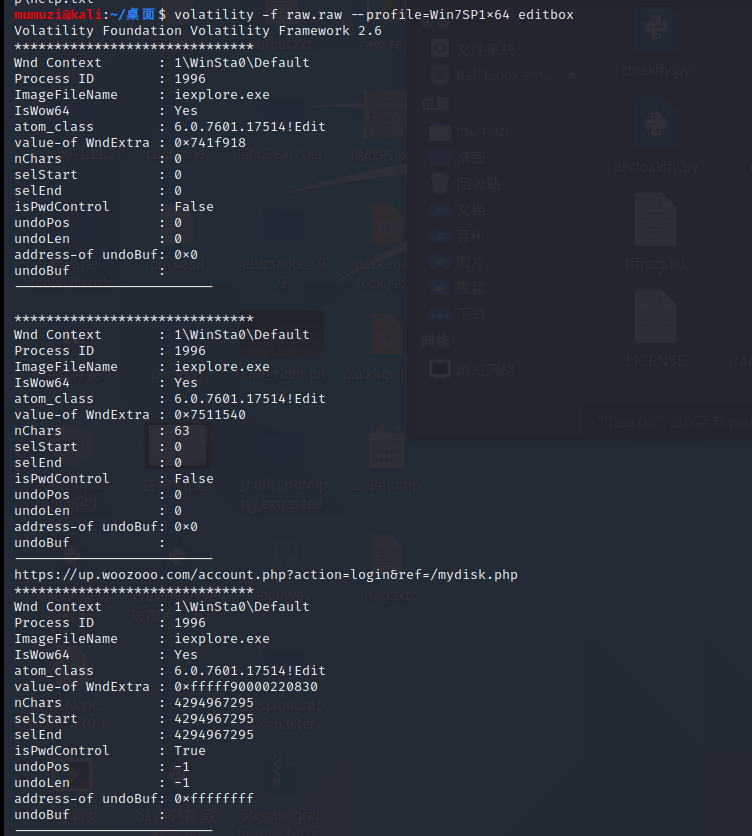The height and width of the screenshot is (836, 752).
Task: Eject the Kali Linux arm device
Action: (x=572, y=76)
